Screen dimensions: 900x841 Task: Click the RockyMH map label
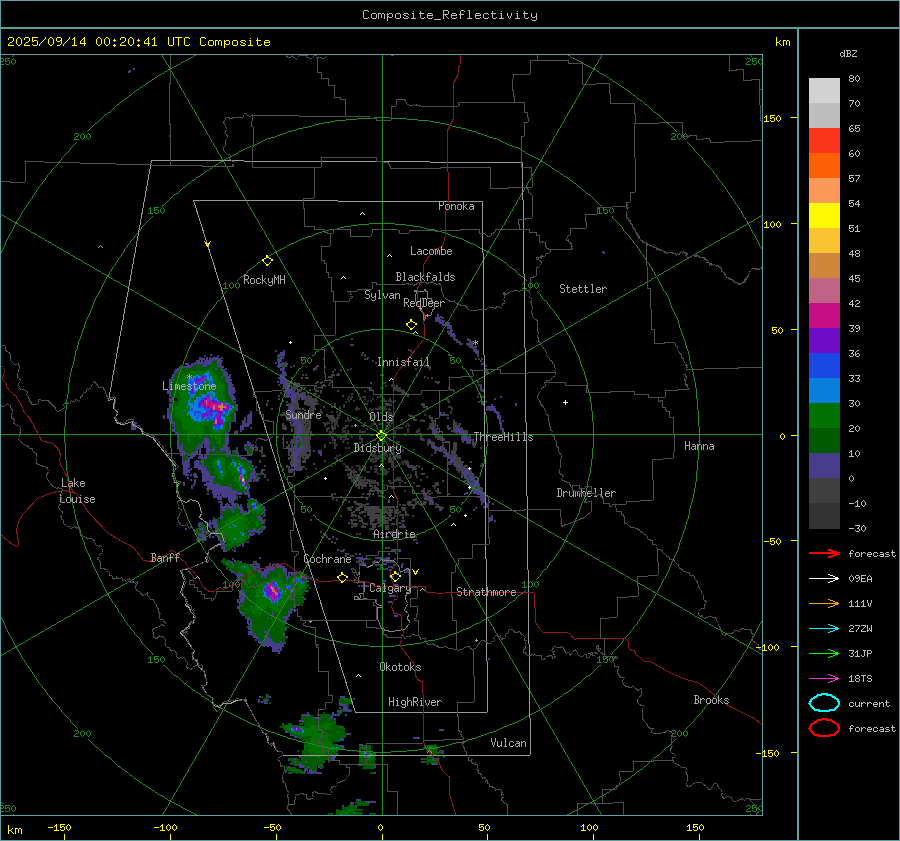point(264,280)
